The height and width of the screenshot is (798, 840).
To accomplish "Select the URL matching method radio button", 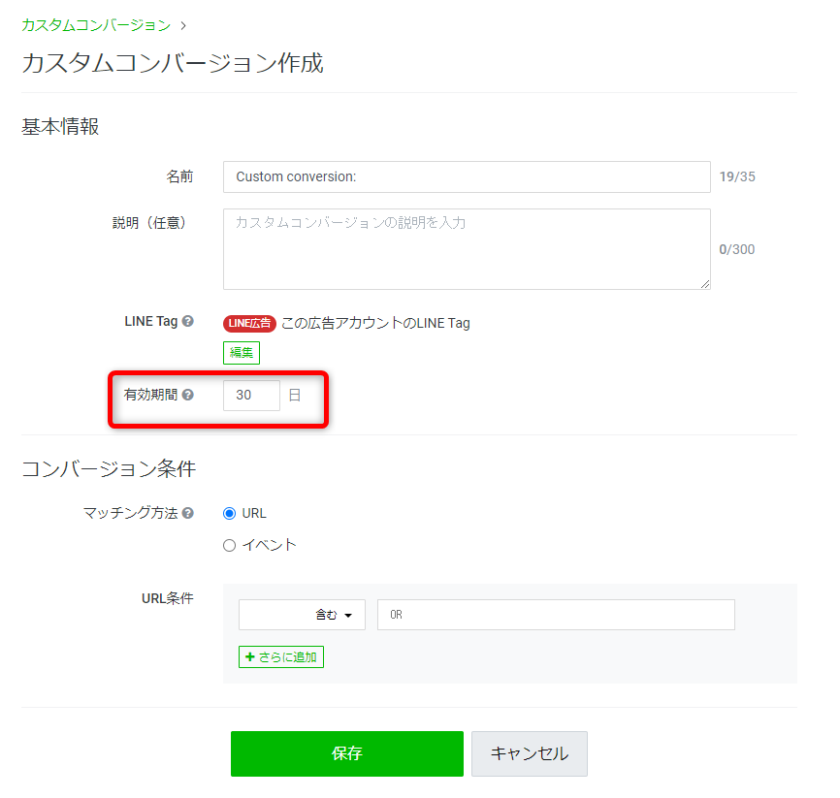I will click(x=230, y=513).
